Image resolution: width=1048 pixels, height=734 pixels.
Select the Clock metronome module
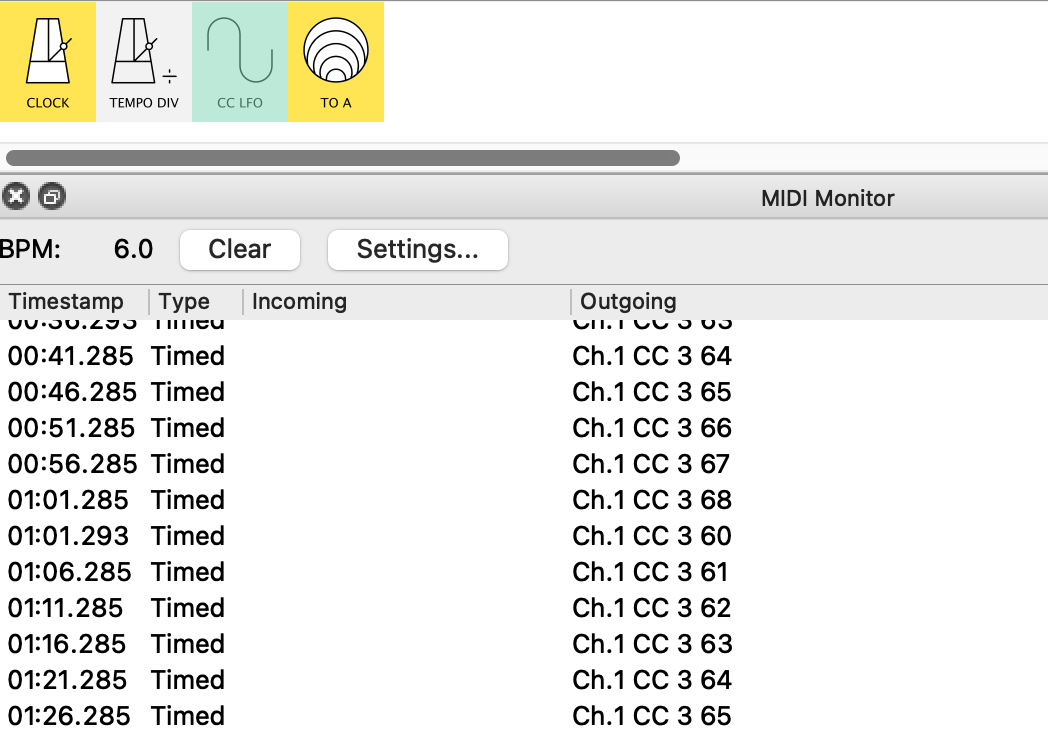pos(47,62)
